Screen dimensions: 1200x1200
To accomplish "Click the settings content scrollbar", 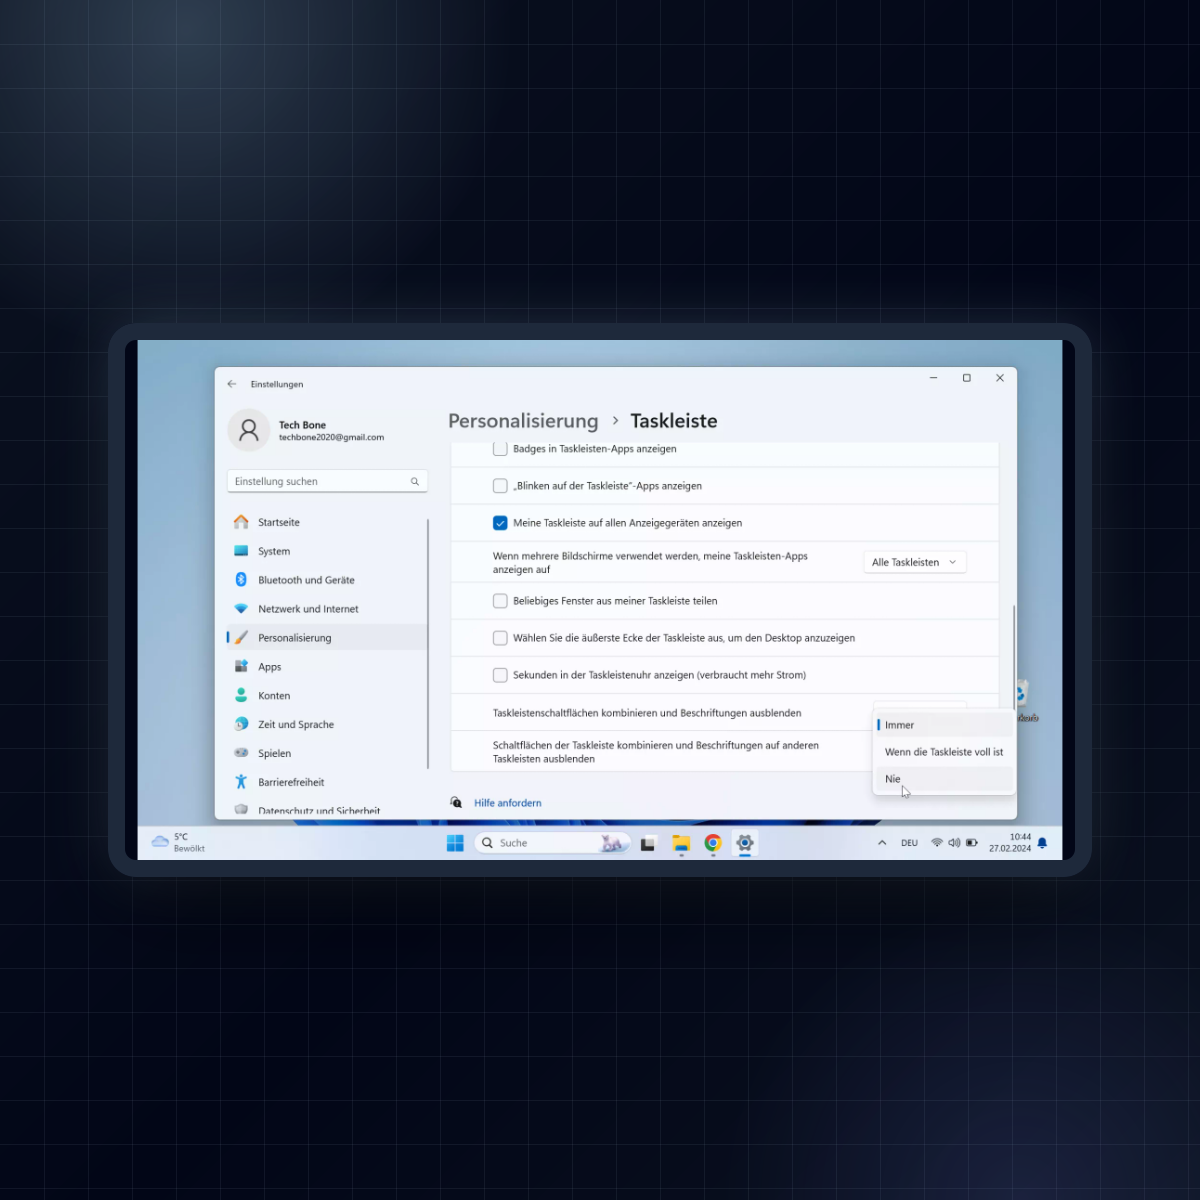I will coord(1014,656).
